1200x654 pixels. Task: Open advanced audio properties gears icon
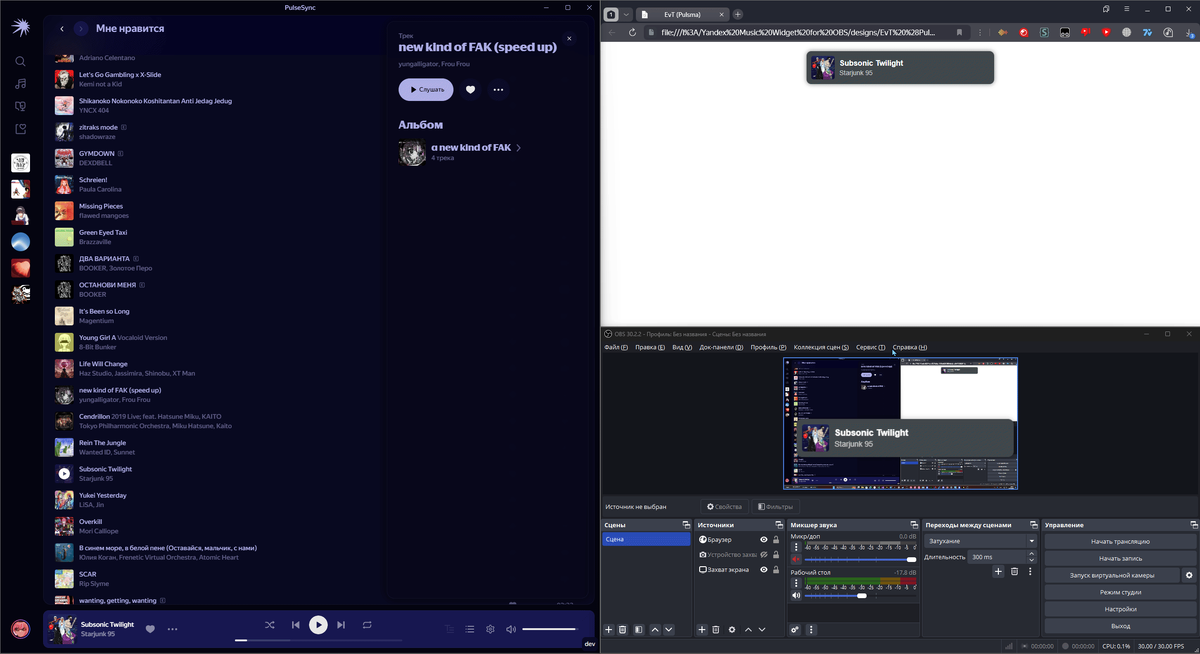[795, 630]
